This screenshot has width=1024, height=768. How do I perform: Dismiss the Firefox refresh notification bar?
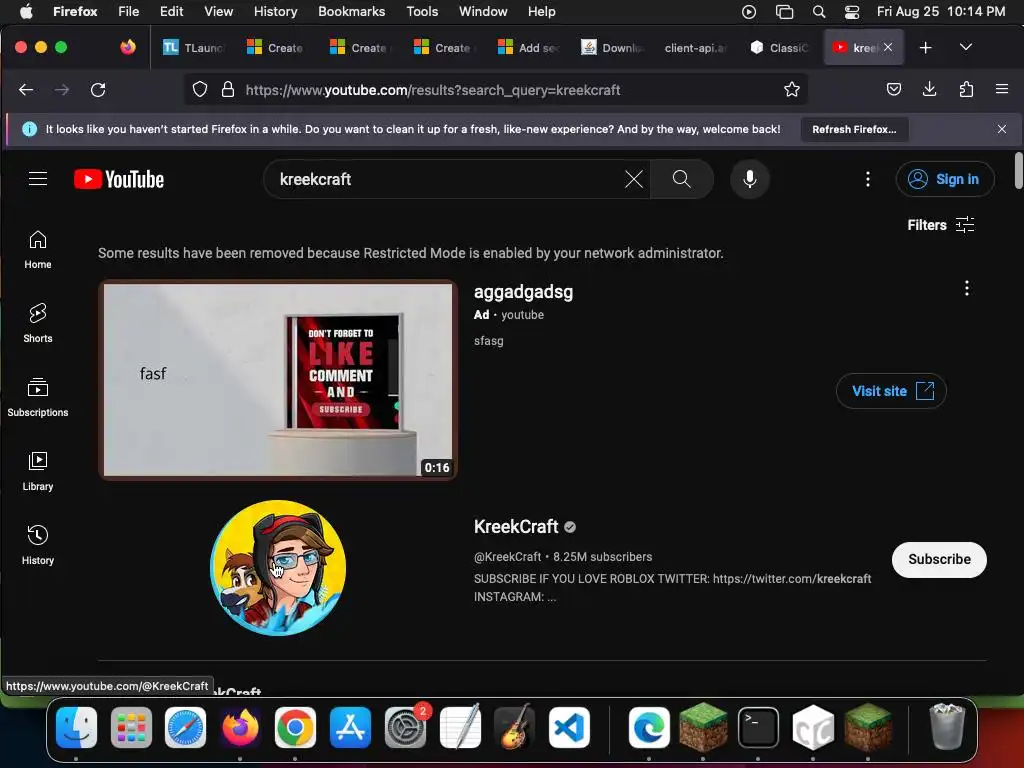click(1002, 129)
